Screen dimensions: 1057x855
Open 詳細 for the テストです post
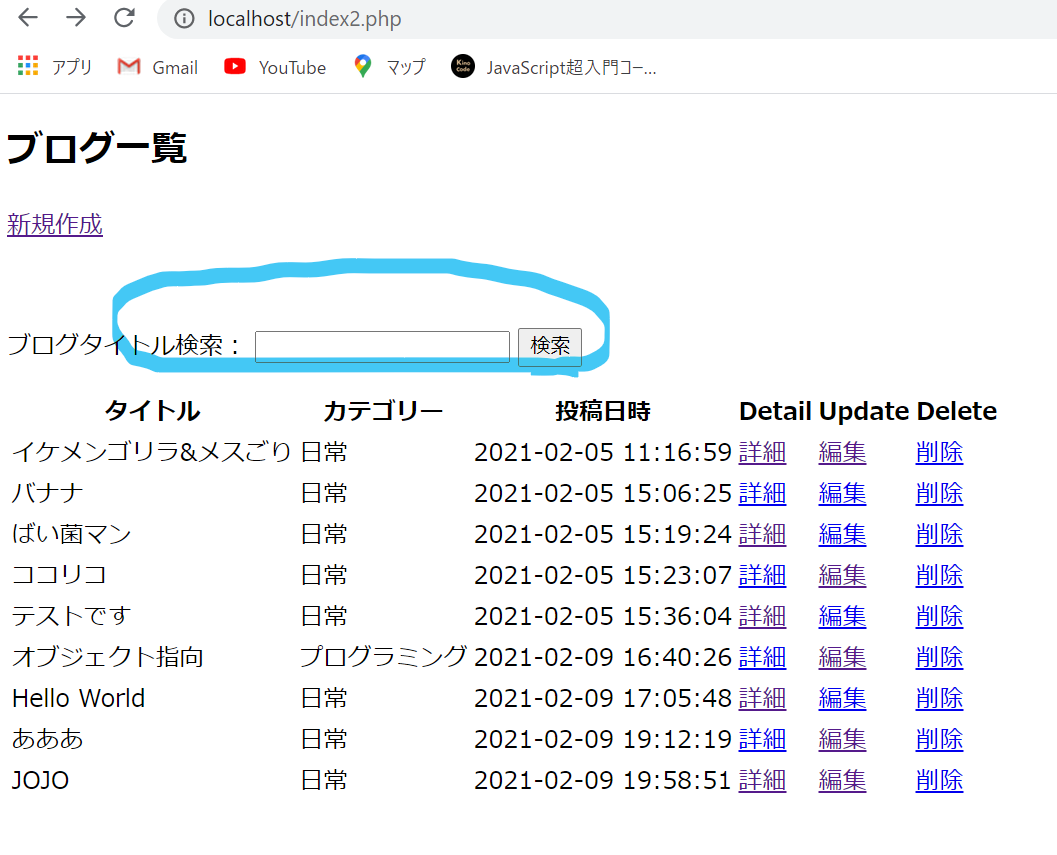762,616
